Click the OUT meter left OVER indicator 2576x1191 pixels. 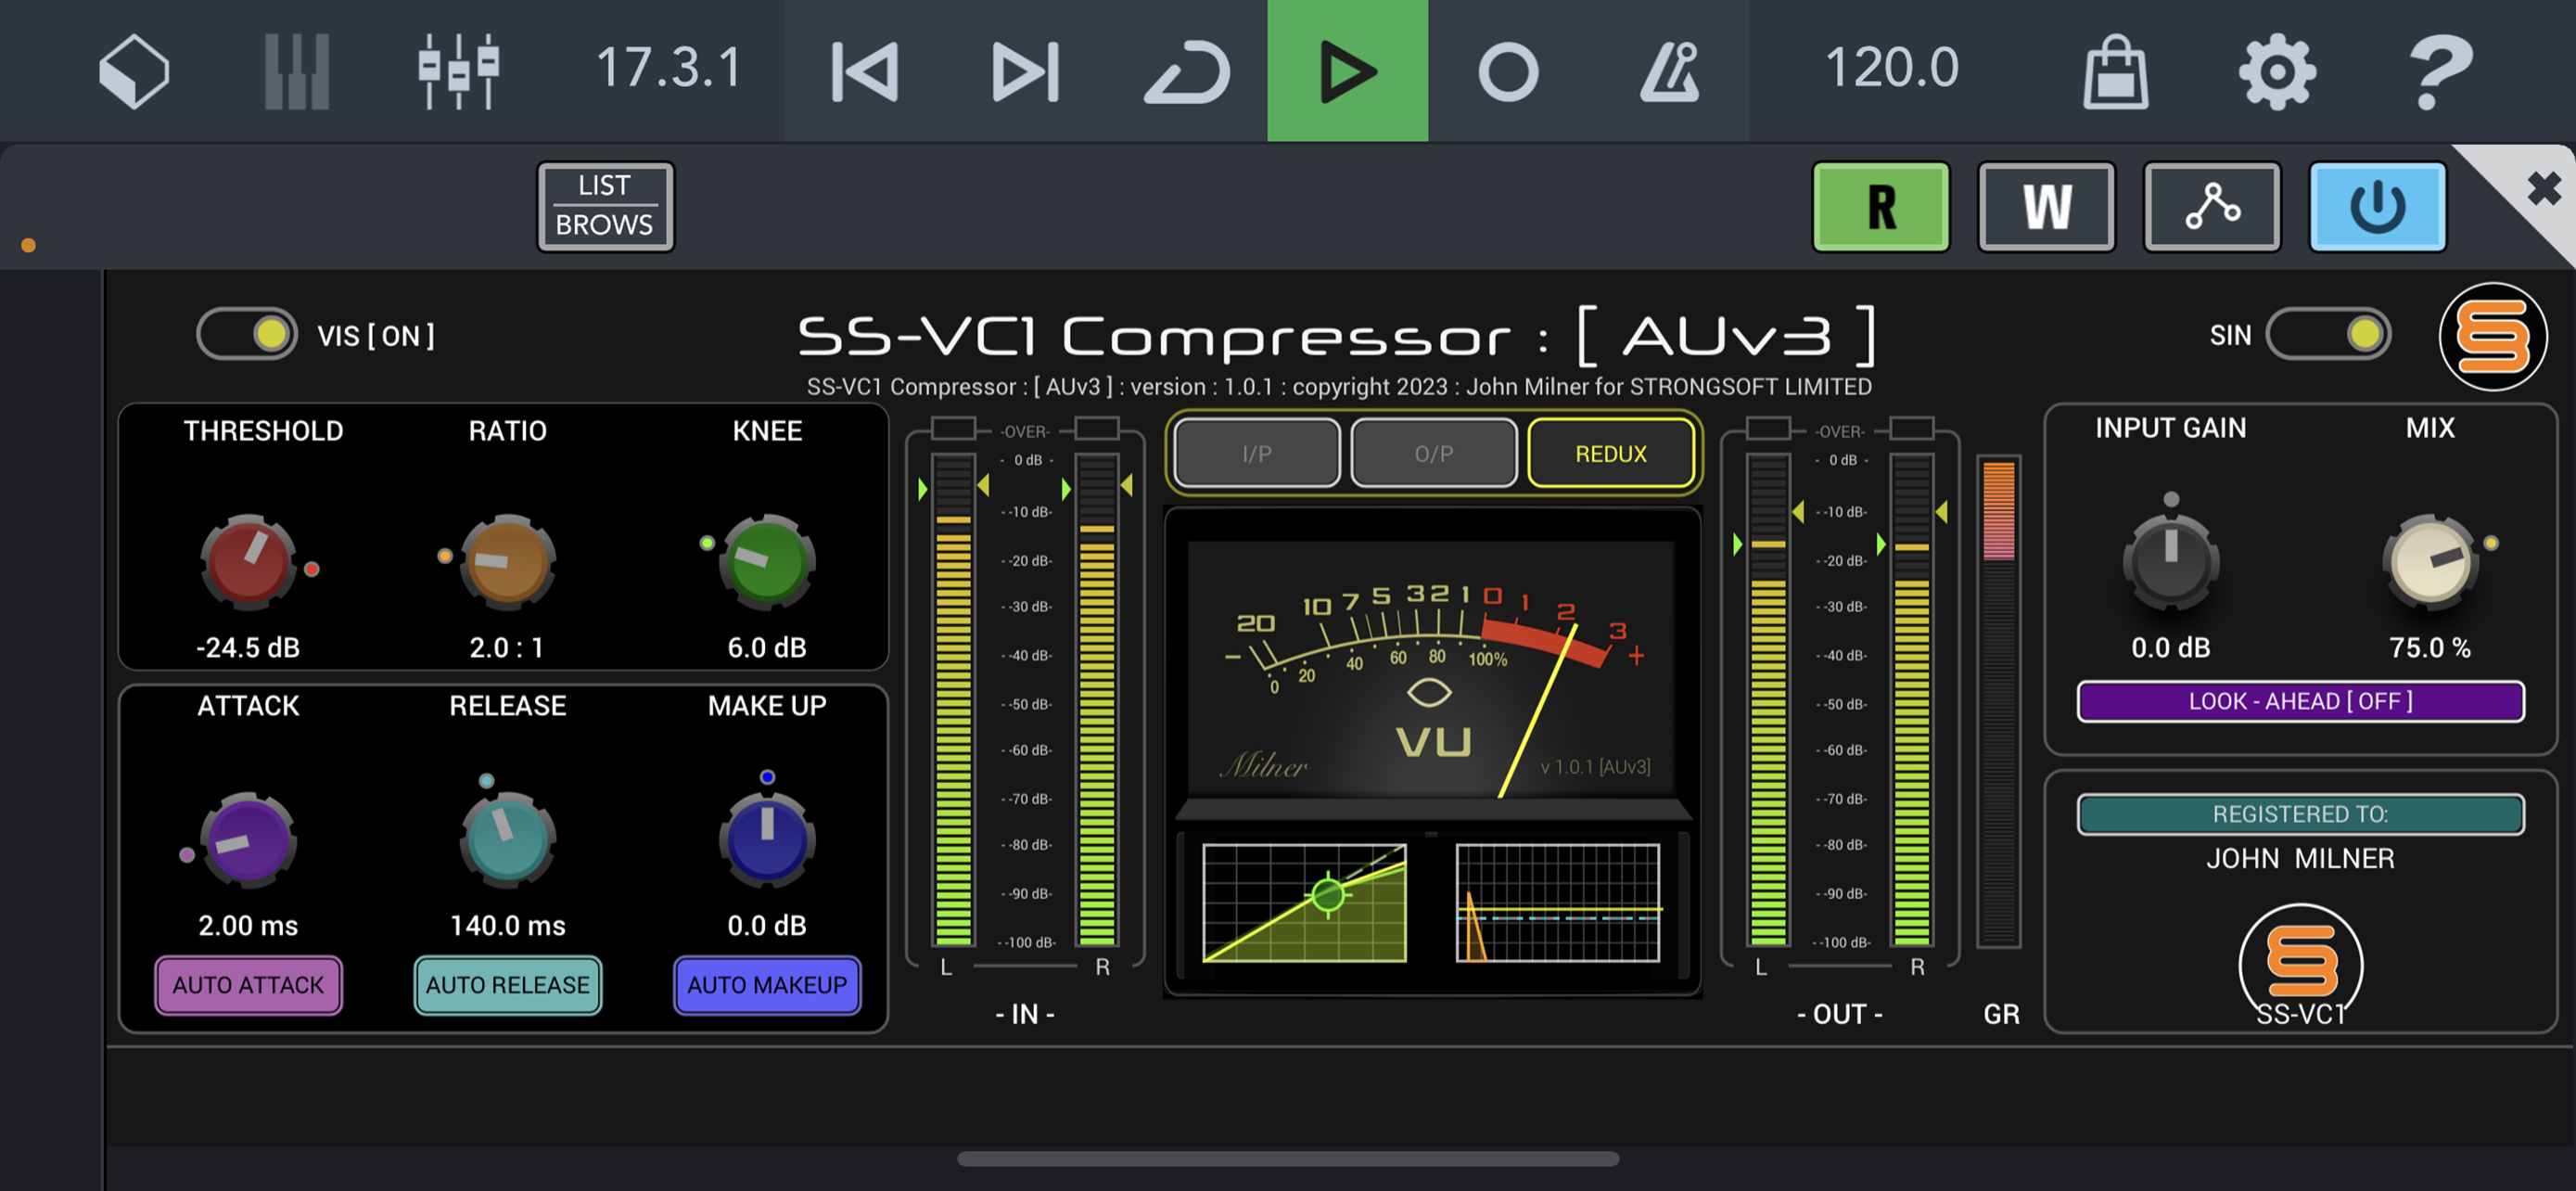(1768, 429)
